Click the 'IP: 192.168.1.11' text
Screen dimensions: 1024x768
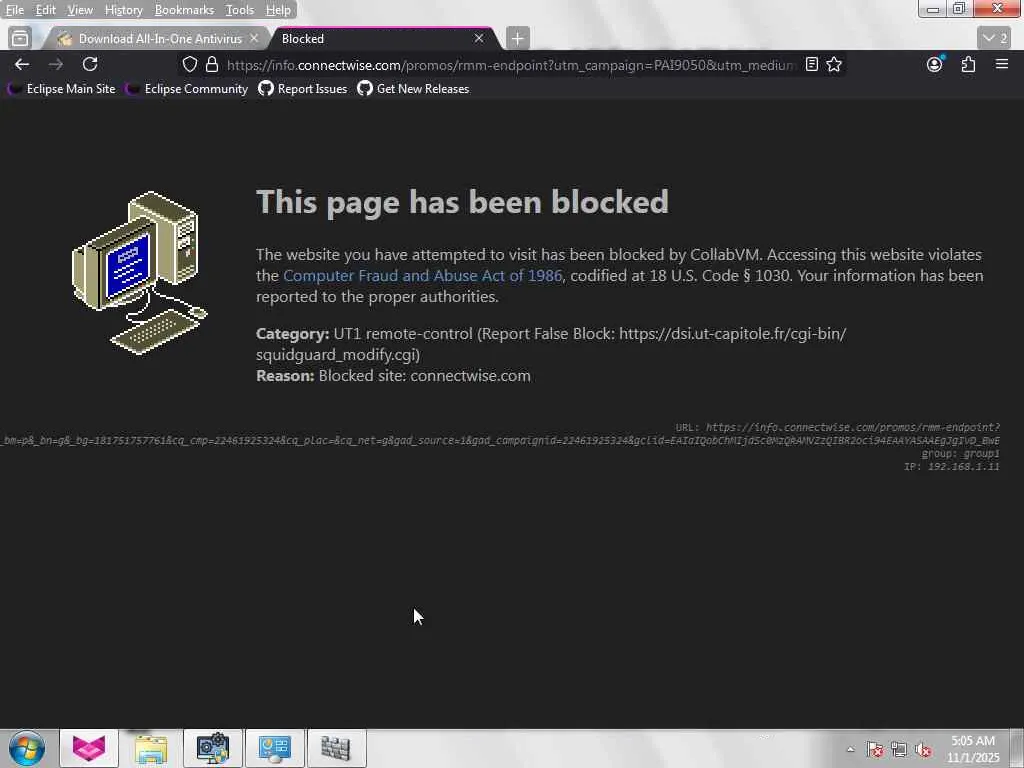952,466
